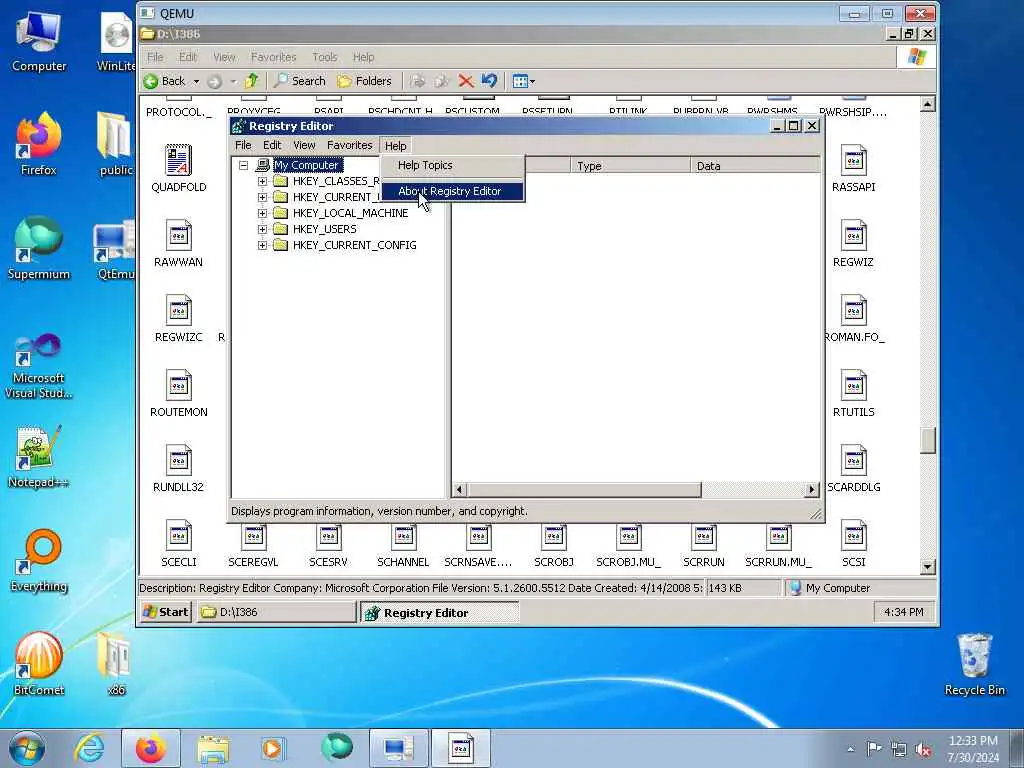This screenshot has width=1024, height=768.
Task: Click Registry Editor taskbar button in QEMU
Action: (x=440, y=613)
